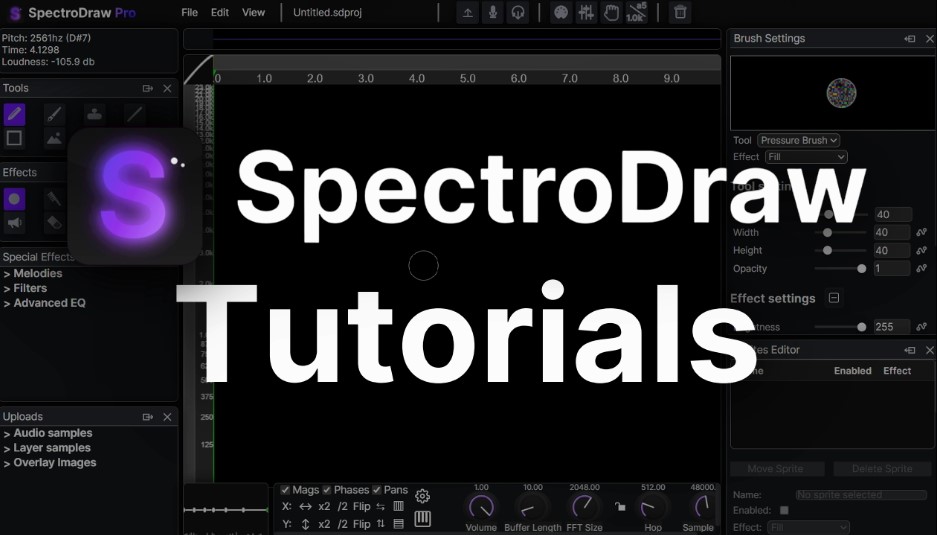
Task: Pop out the Tools panel
Action: [x=148, y=88]
